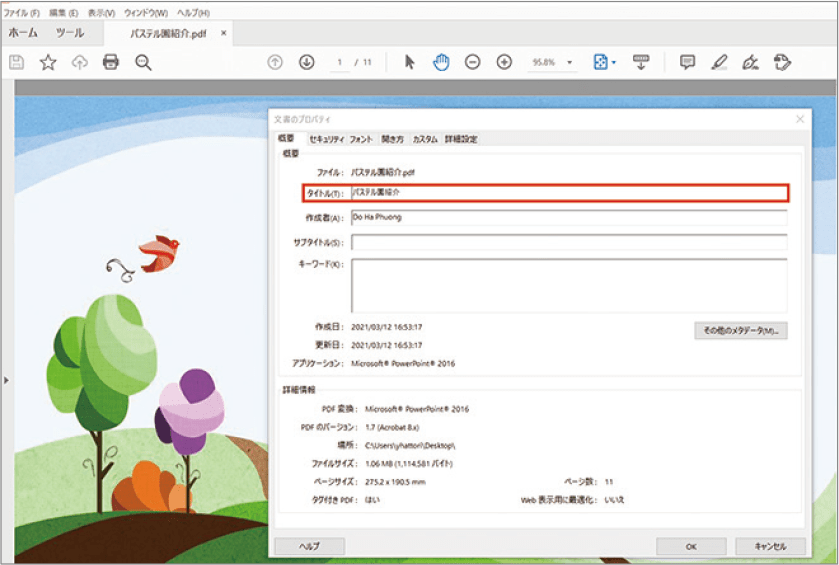
Task: Click the ファイル name パステル園紹介.pdf in dialog
Action: click(383, 172)
